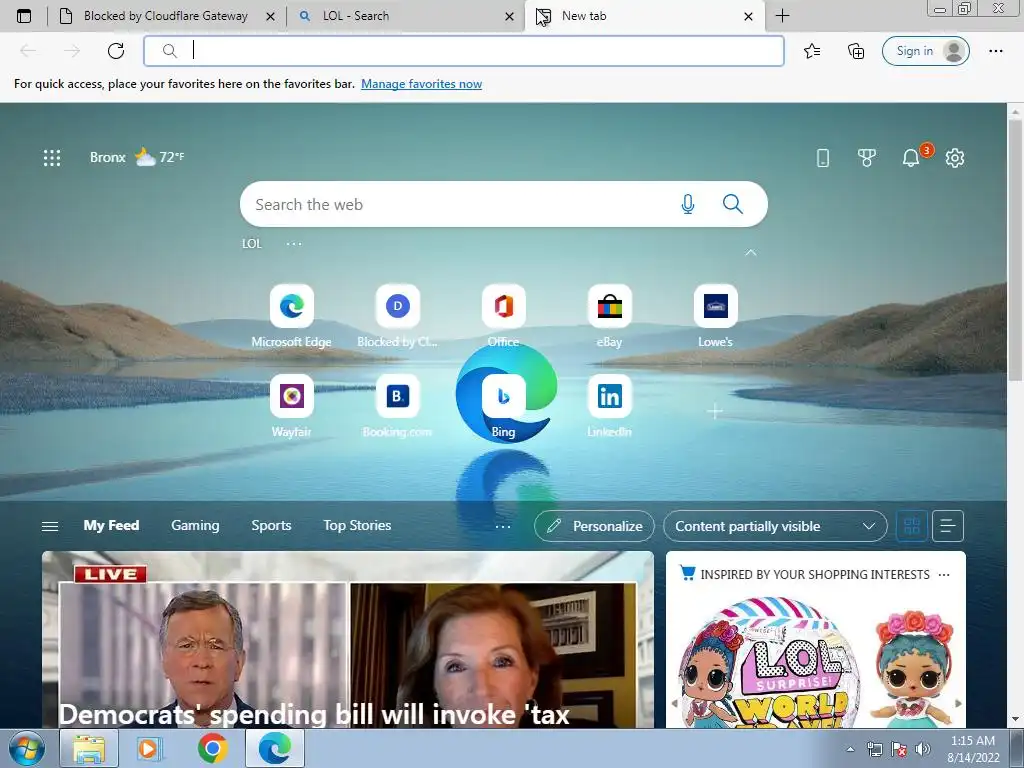
Task: Open the clock showing 1:15 AM
Action: point(973,749)
